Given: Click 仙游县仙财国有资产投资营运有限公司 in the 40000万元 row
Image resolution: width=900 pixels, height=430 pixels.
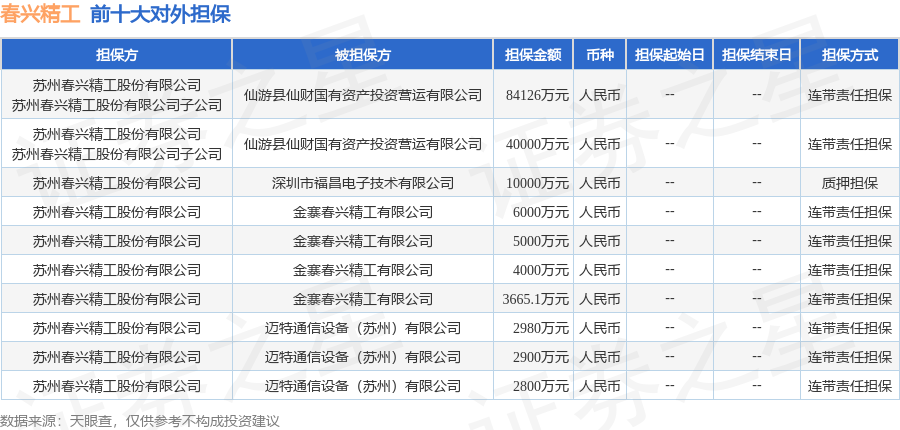Looking at the screenshot, I should [x=363, y=144].
